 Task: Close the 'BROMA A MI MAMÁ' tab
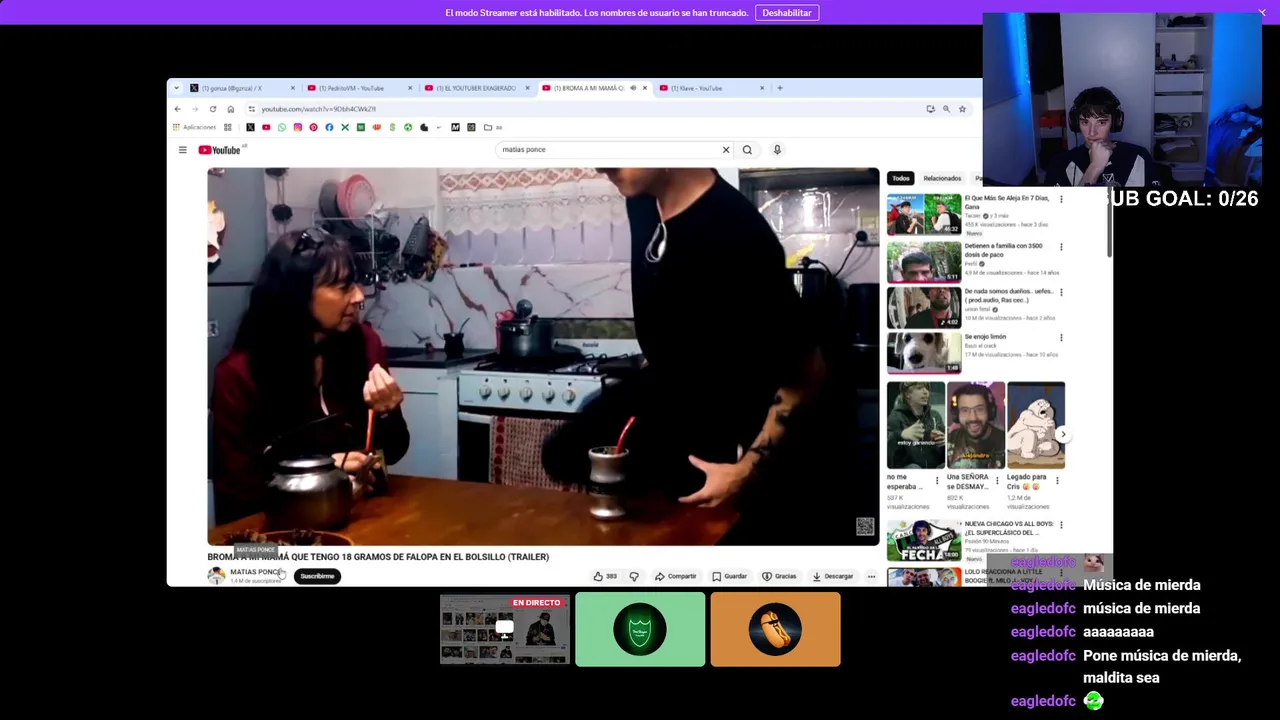pos(645,88)
